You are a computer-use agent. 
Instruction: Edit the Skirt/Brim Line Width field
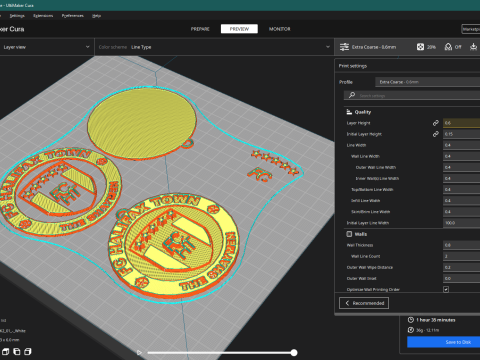[462, 212]
